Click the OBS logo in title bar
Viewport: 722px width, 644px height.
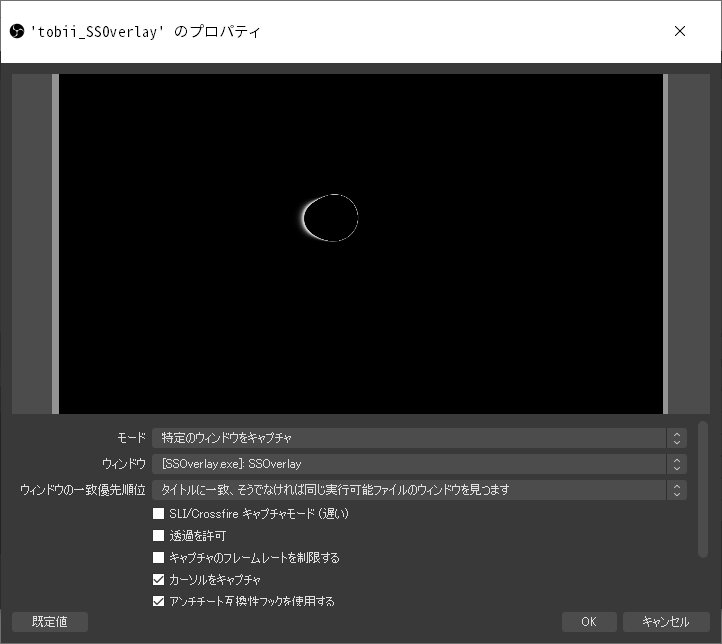tap(17, 31)
